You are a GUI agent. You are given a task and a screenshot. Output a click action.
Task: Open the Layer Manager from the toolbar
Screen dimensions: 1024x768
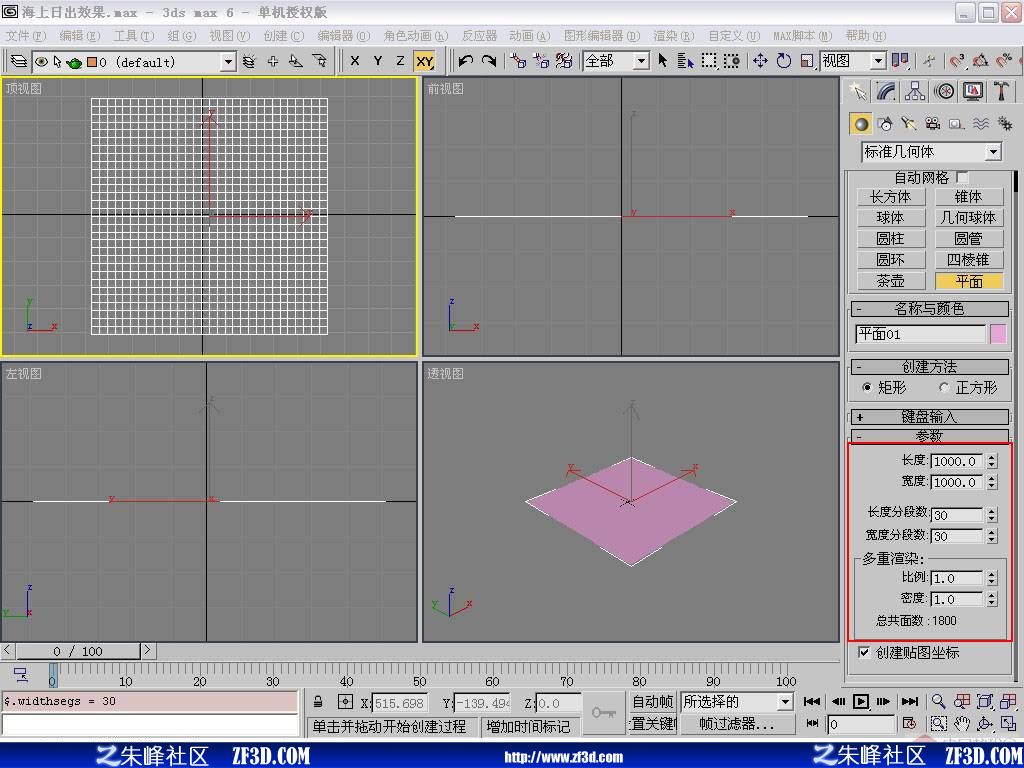(19, 61)
